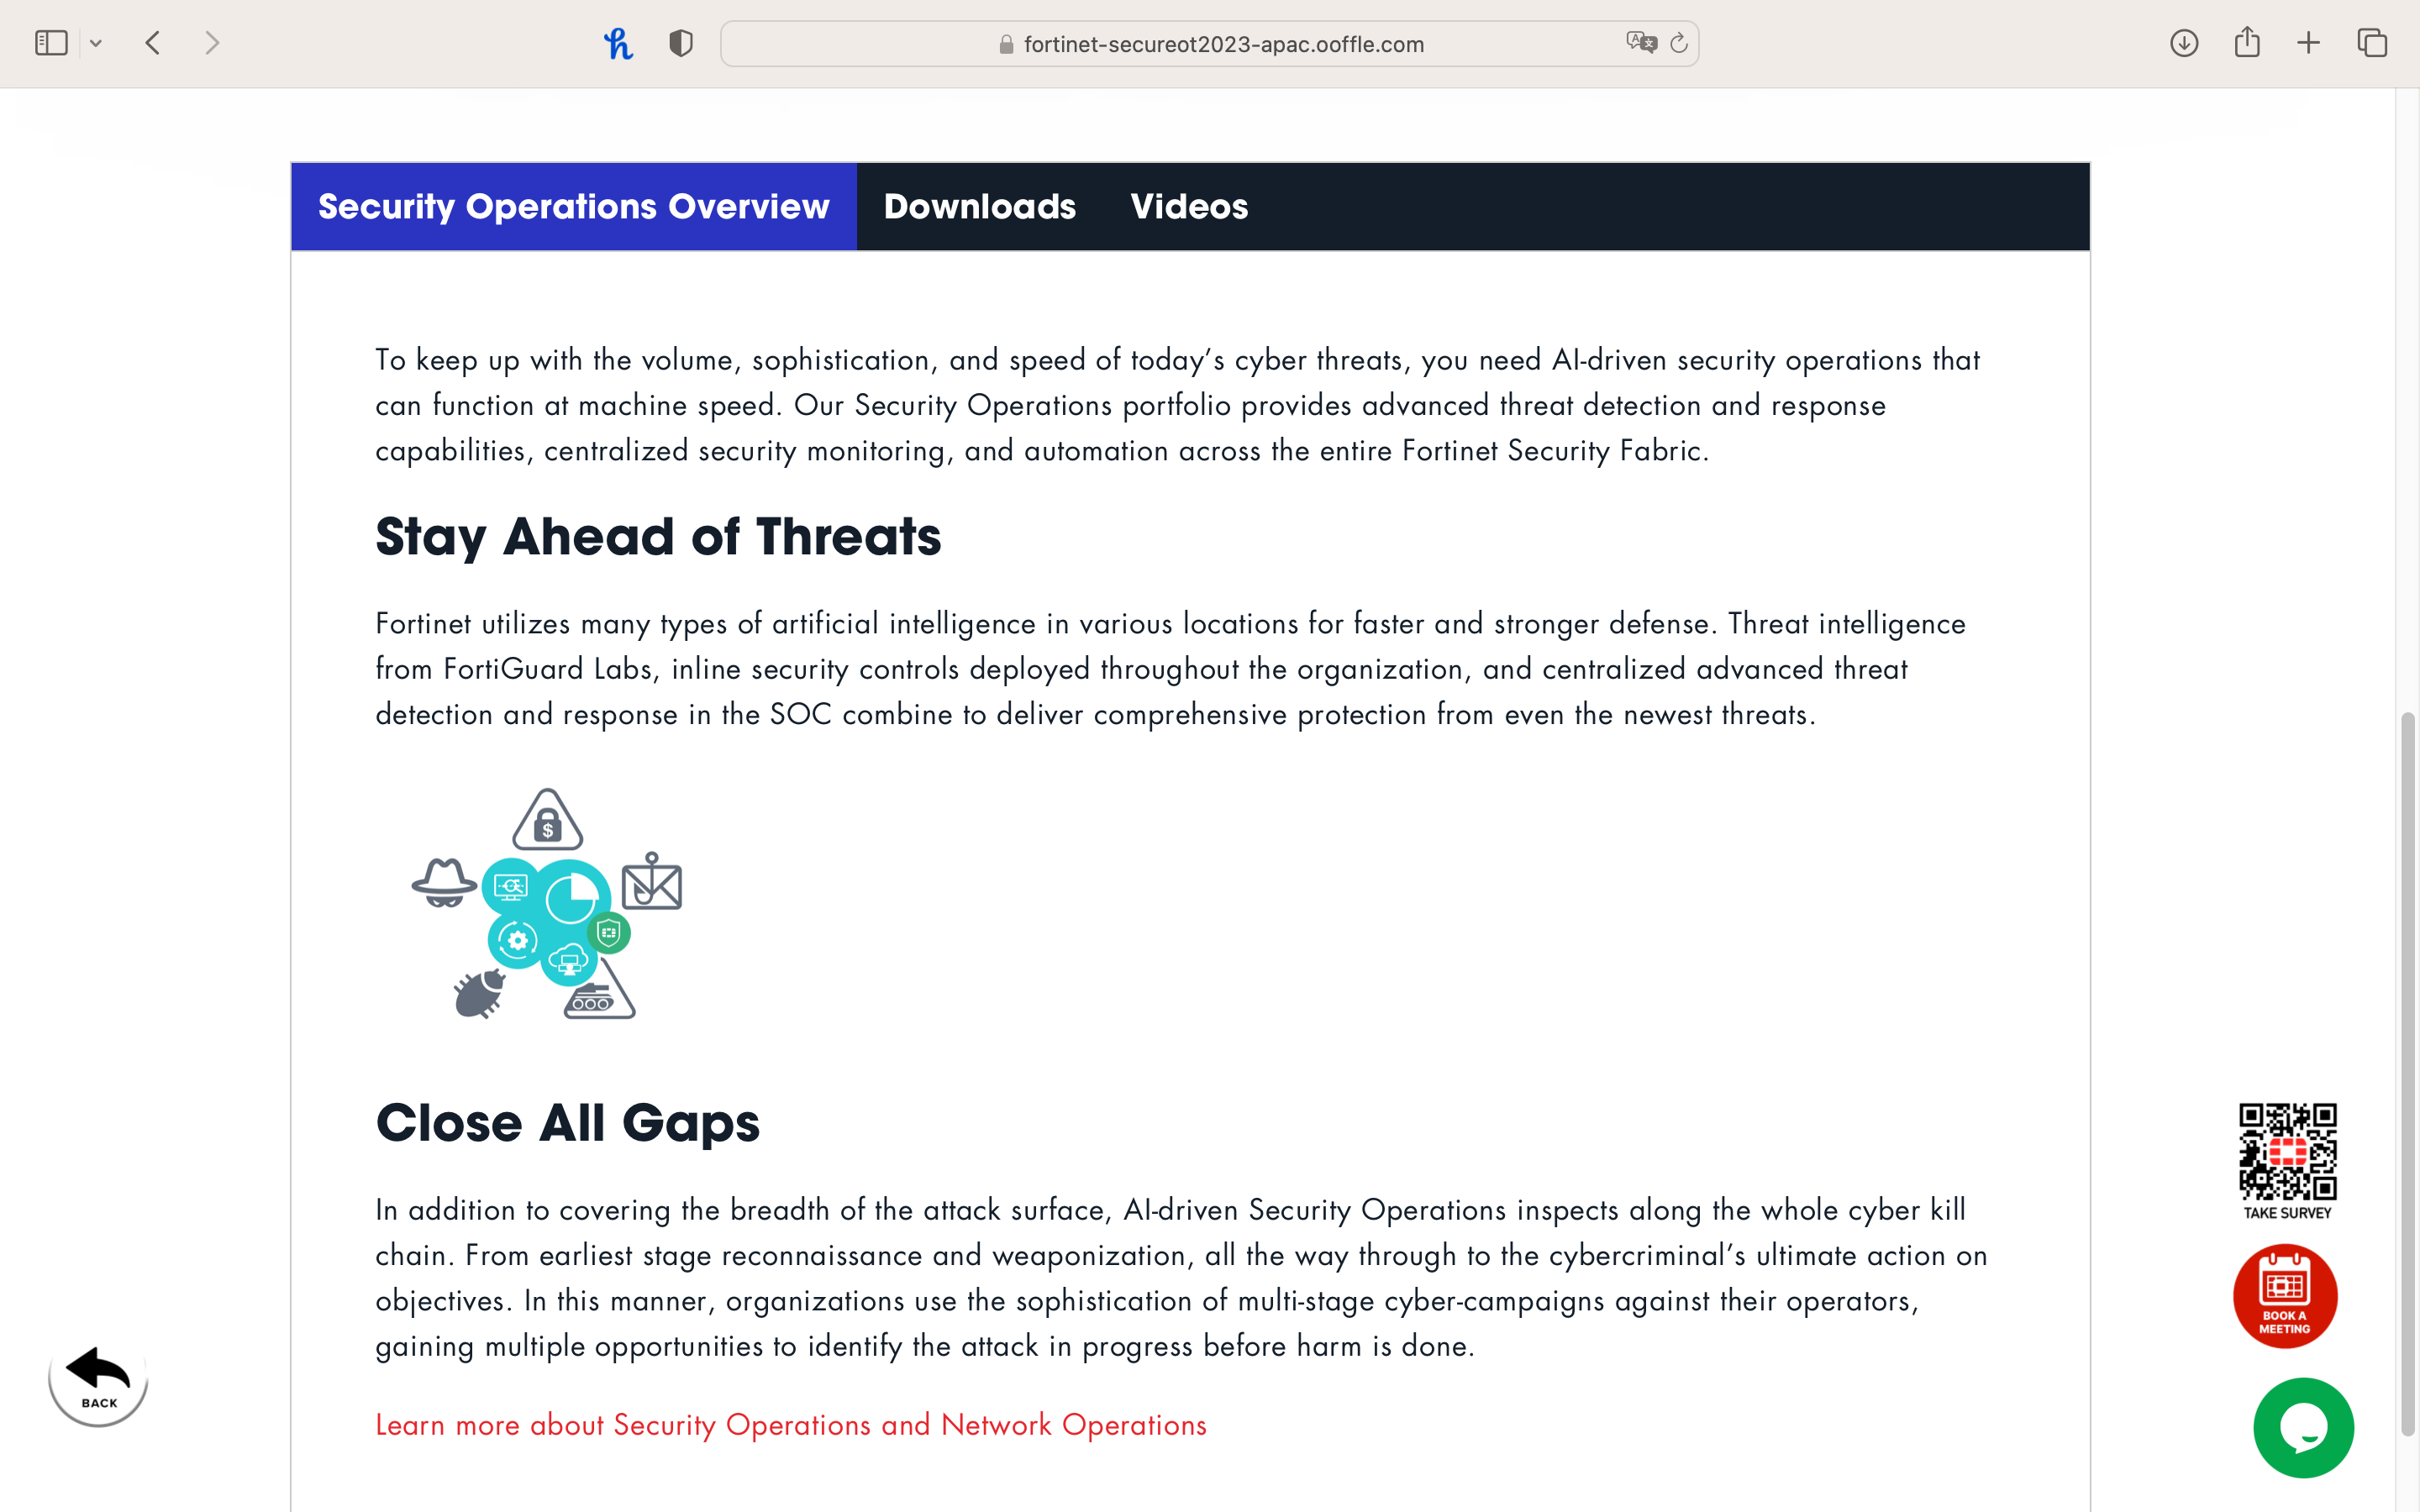Click the Close All Gaps heading
The width and height of the screenshot is (2420, 1512).
coord(568,1123)
